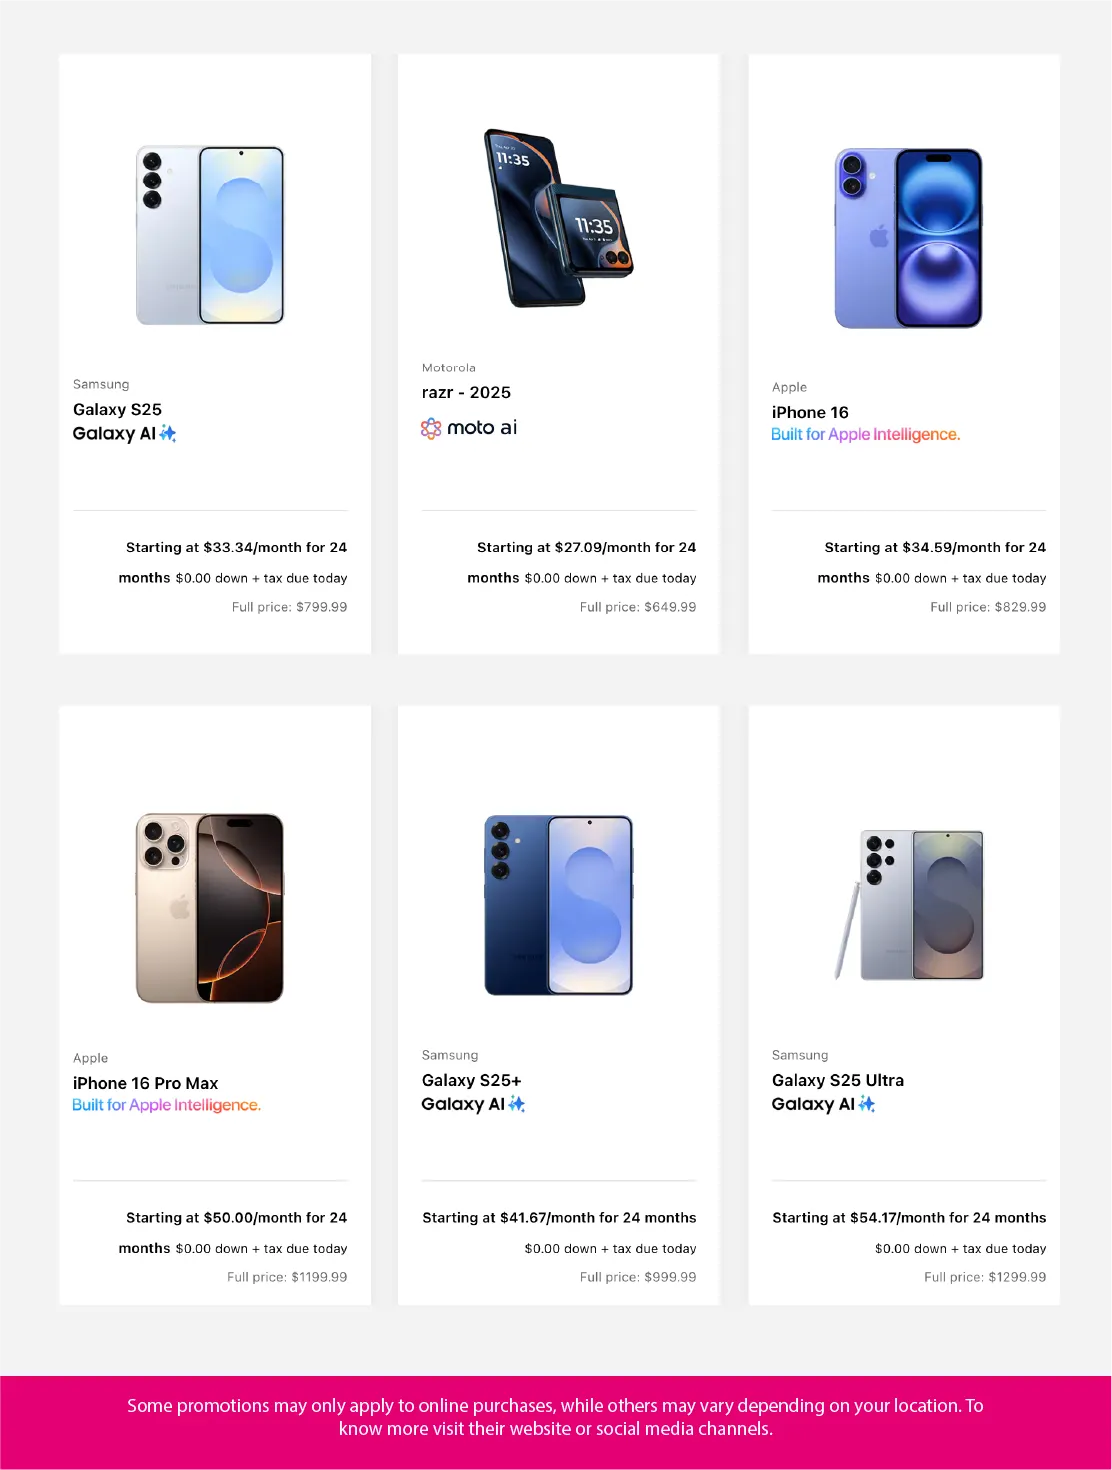
Task: Open the Galaxy S25+ navy phone image
Action: [x=558, y=905]
